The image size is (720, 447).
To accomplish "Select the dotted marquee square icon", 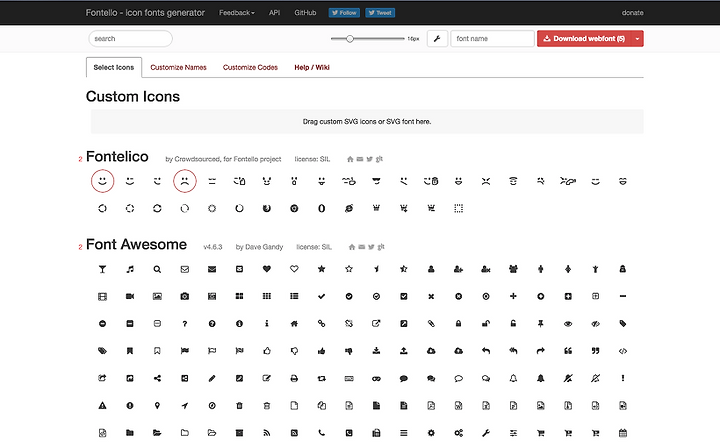I will click(458, 209).
